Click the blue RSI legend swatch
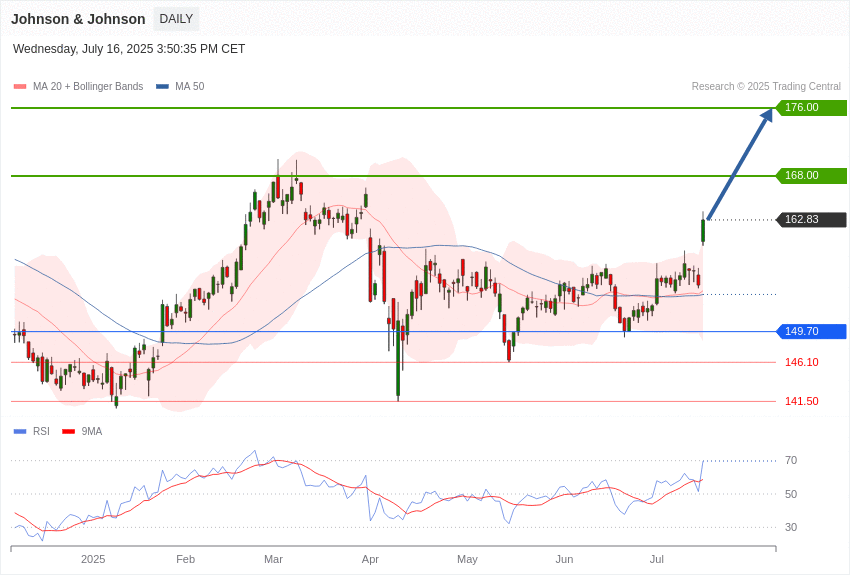Viewport: 850px width, 576px height. pos(20,432)
